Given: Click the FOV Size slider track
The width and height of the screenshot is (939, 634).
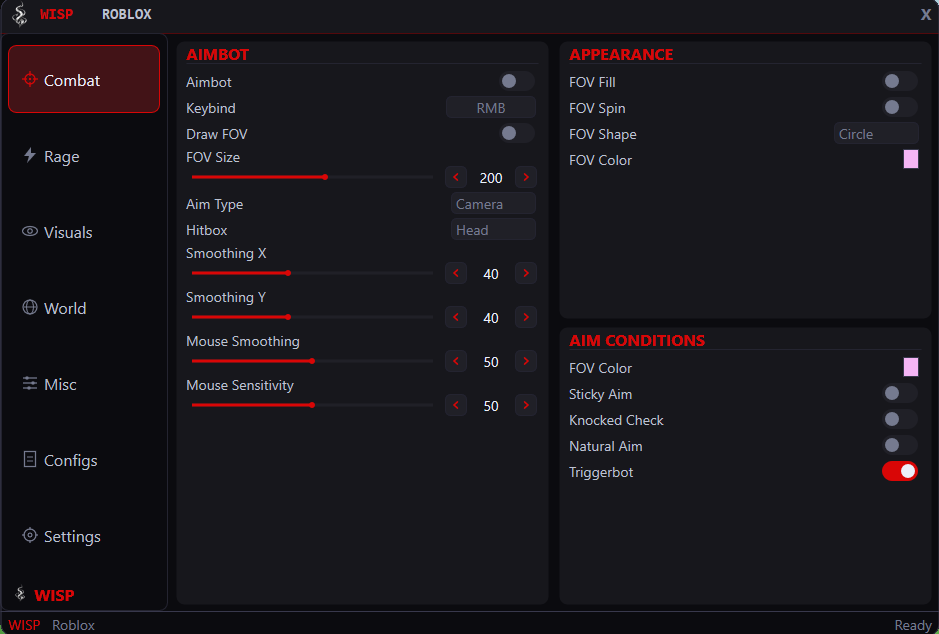Looking at the screenshot, I should pos(312,177).
